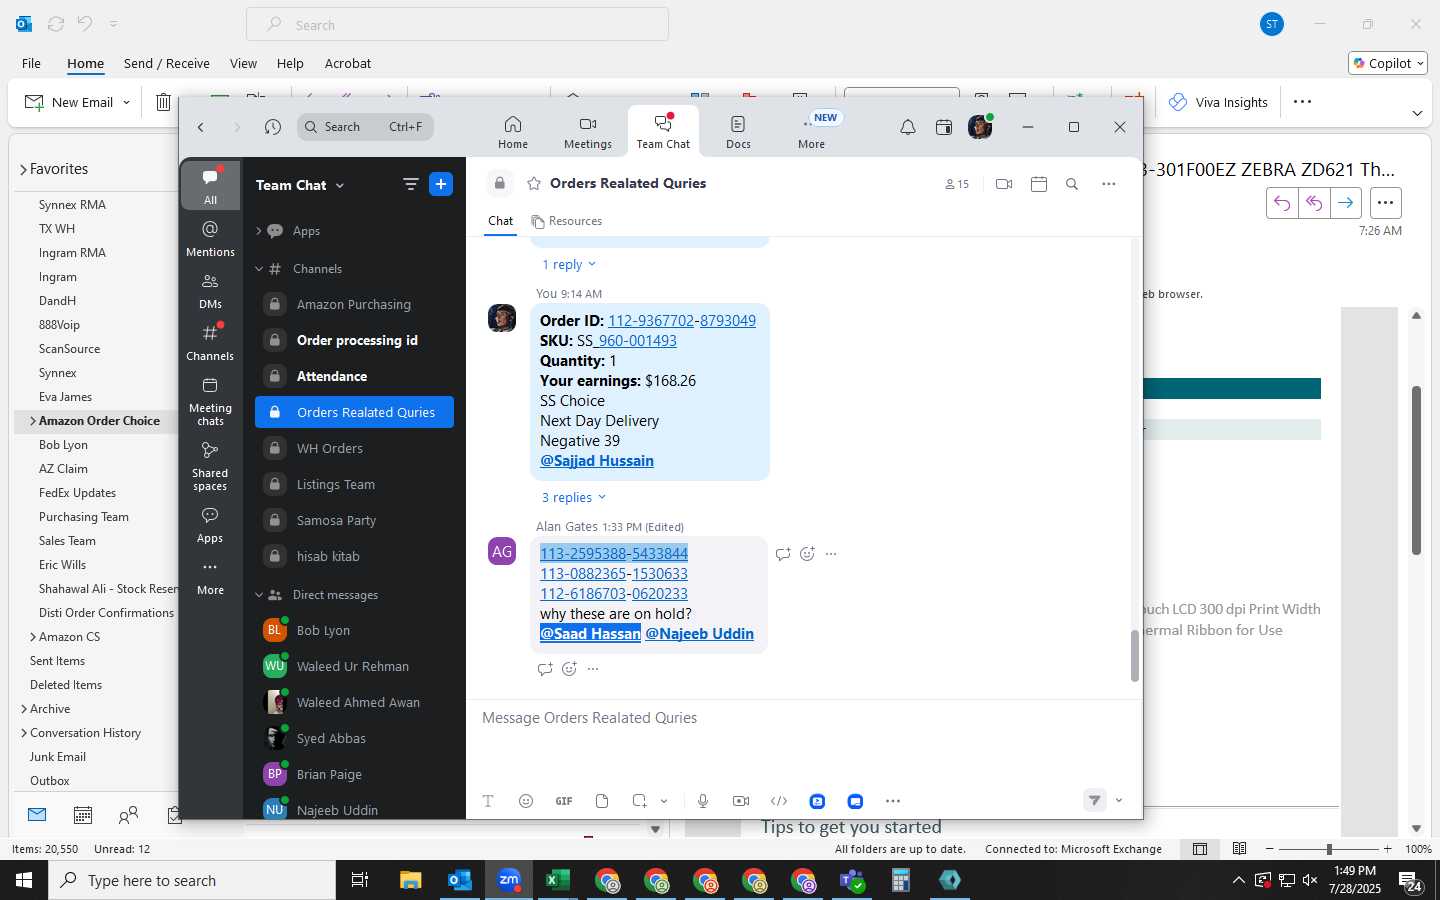Expand the 1 reply thread
The width and height of the screenshot is (1440, 900).
(569, 264)
